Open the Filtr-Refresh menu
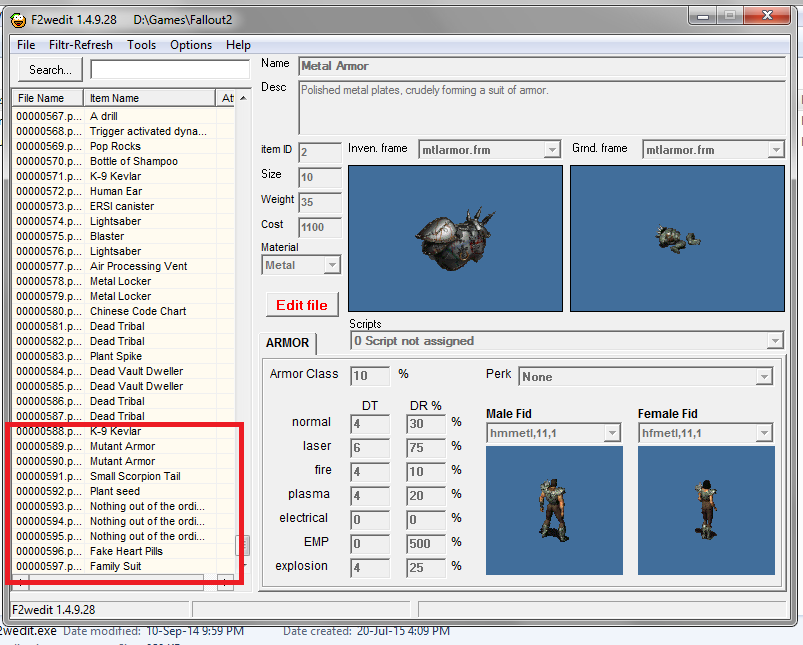803x645 pixels. pyautogui.click(x=81, y=45)
